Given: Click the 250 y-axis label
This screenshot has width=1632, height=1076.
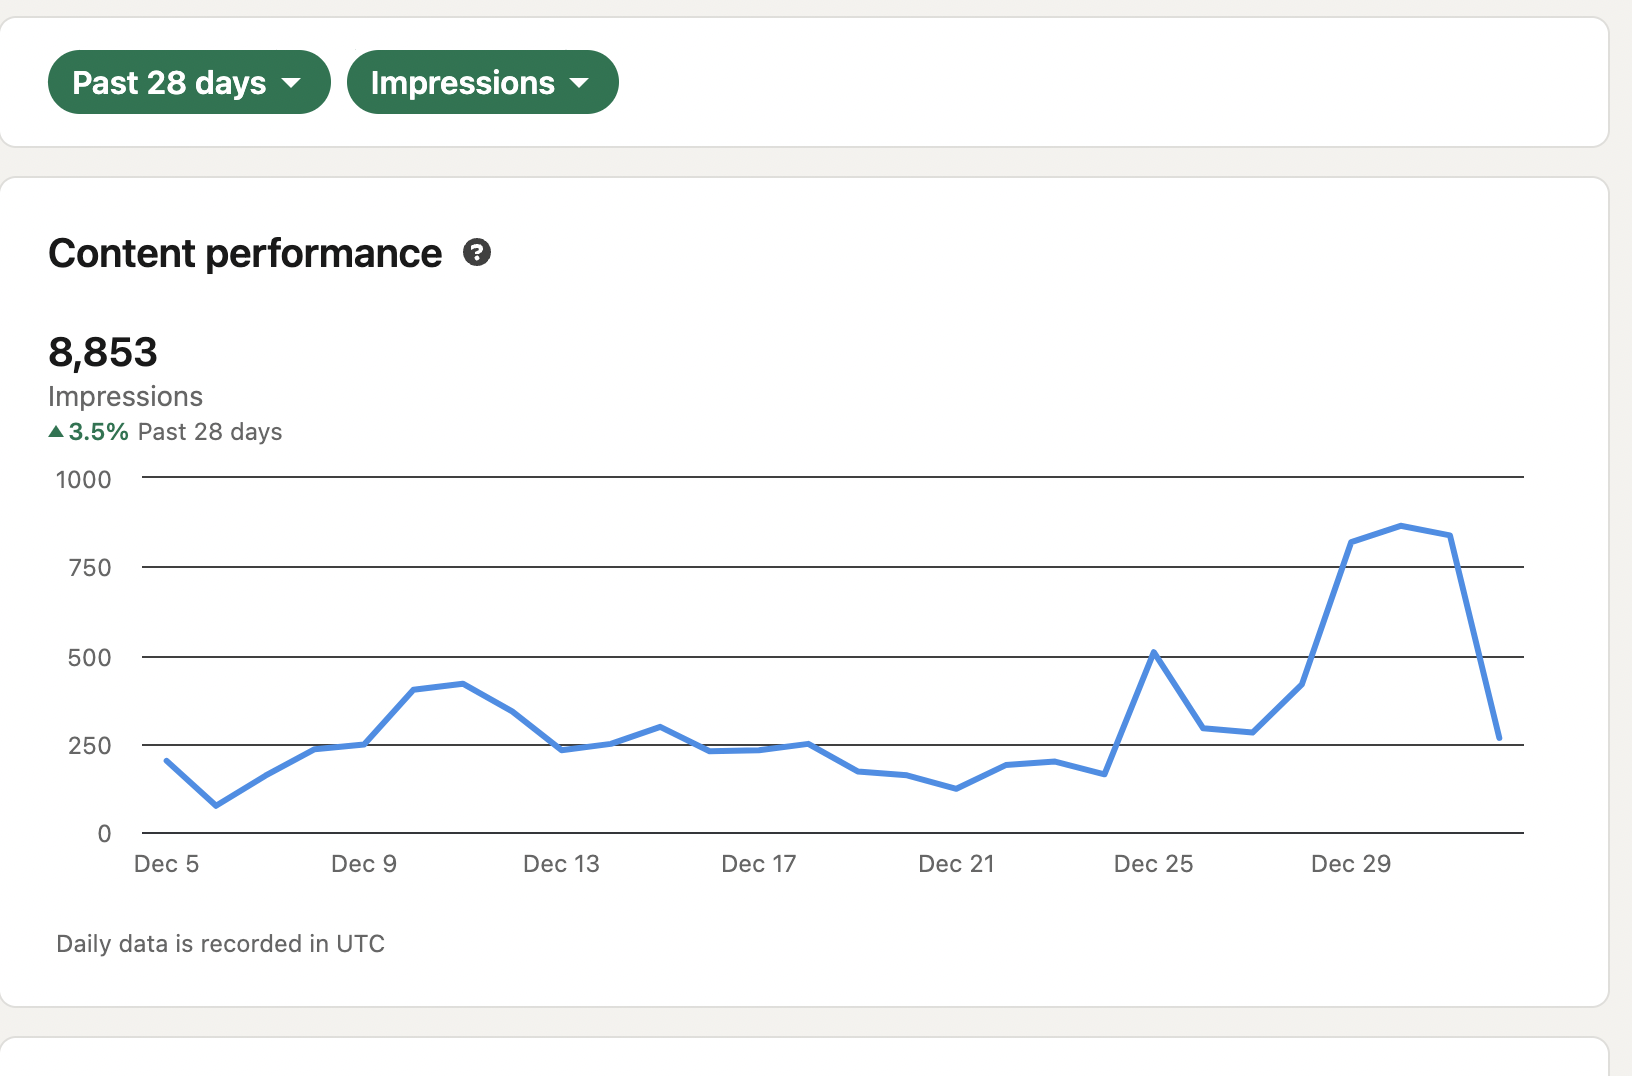Looking at the screenshot, I should 90,746.
